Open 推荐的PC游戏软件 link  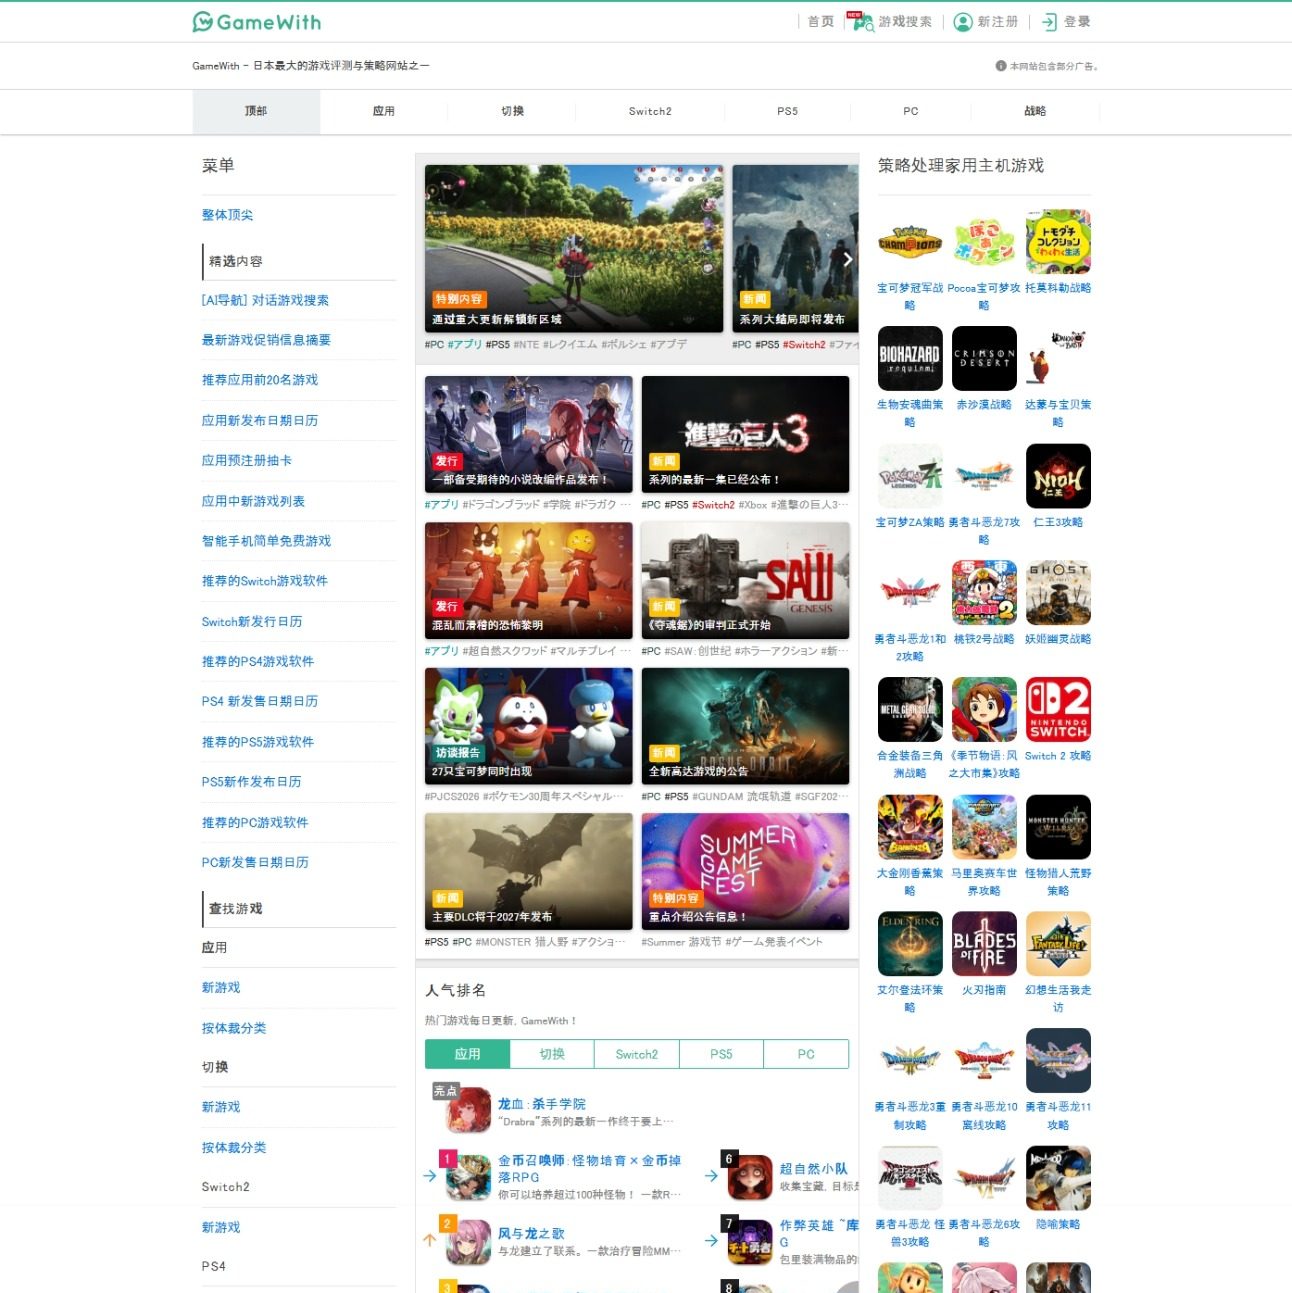pyautogui.click(x=255, y=822)
